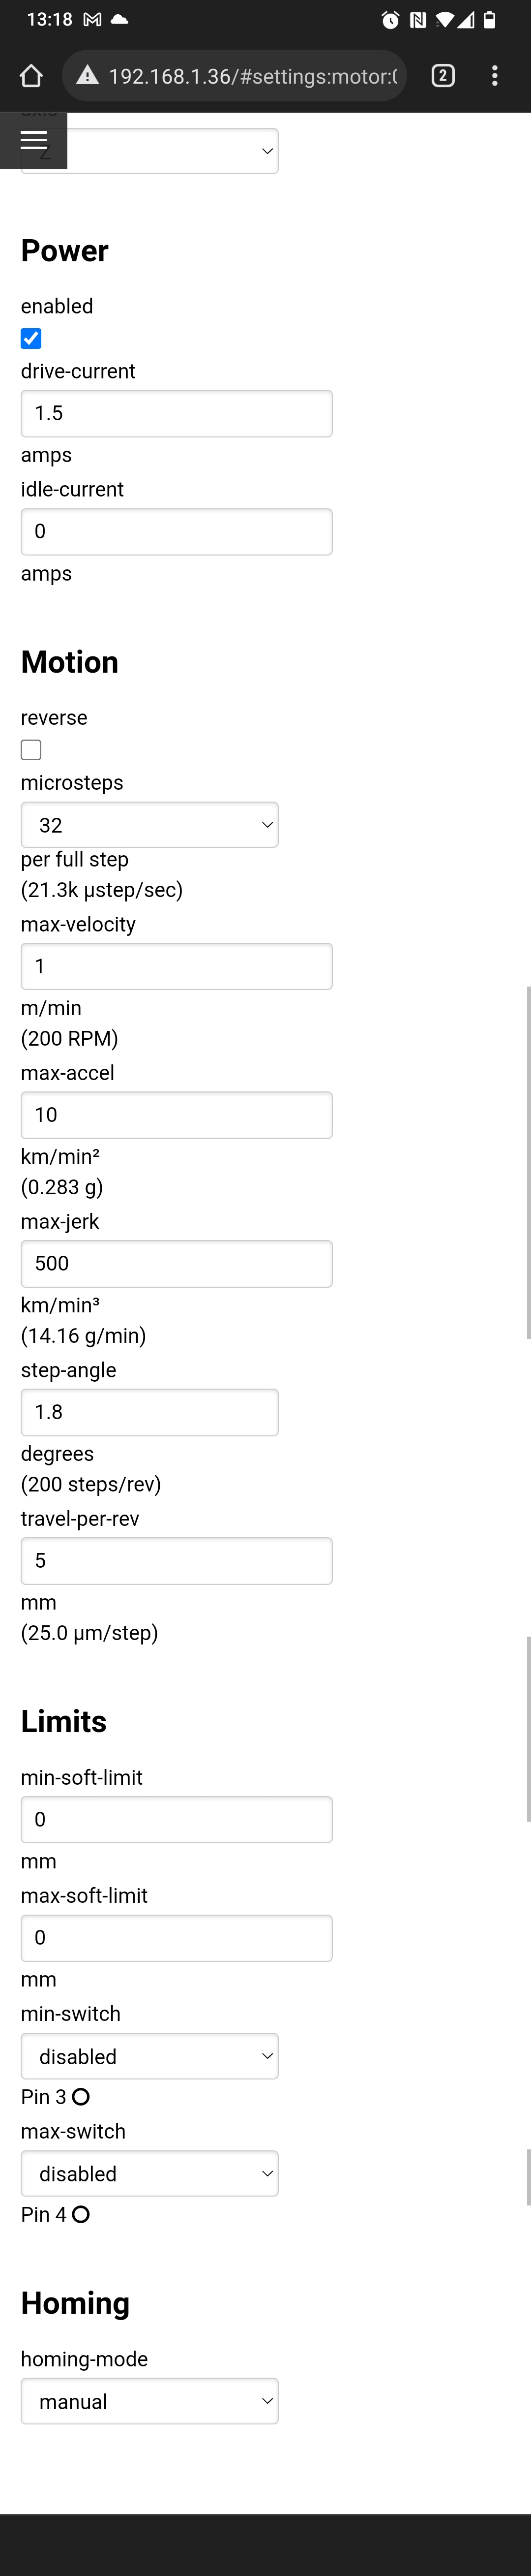Expand the max-switch dropdown
The height and width of the screenshot is (2576, 531).
coord(150,2173)
